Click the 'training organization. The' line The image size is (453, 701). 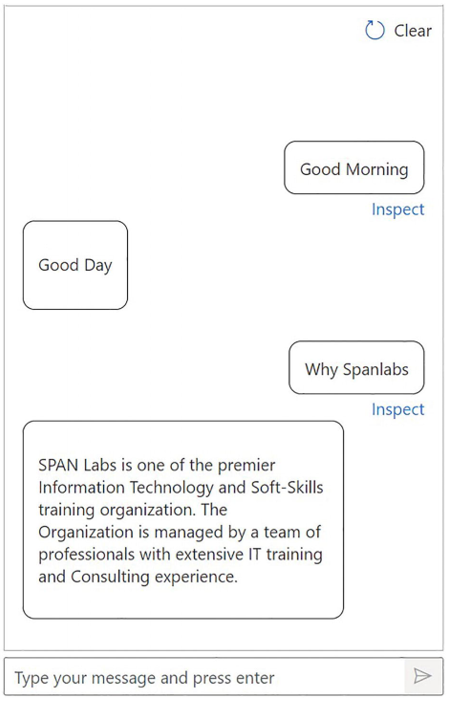click(x=133, y=510)
